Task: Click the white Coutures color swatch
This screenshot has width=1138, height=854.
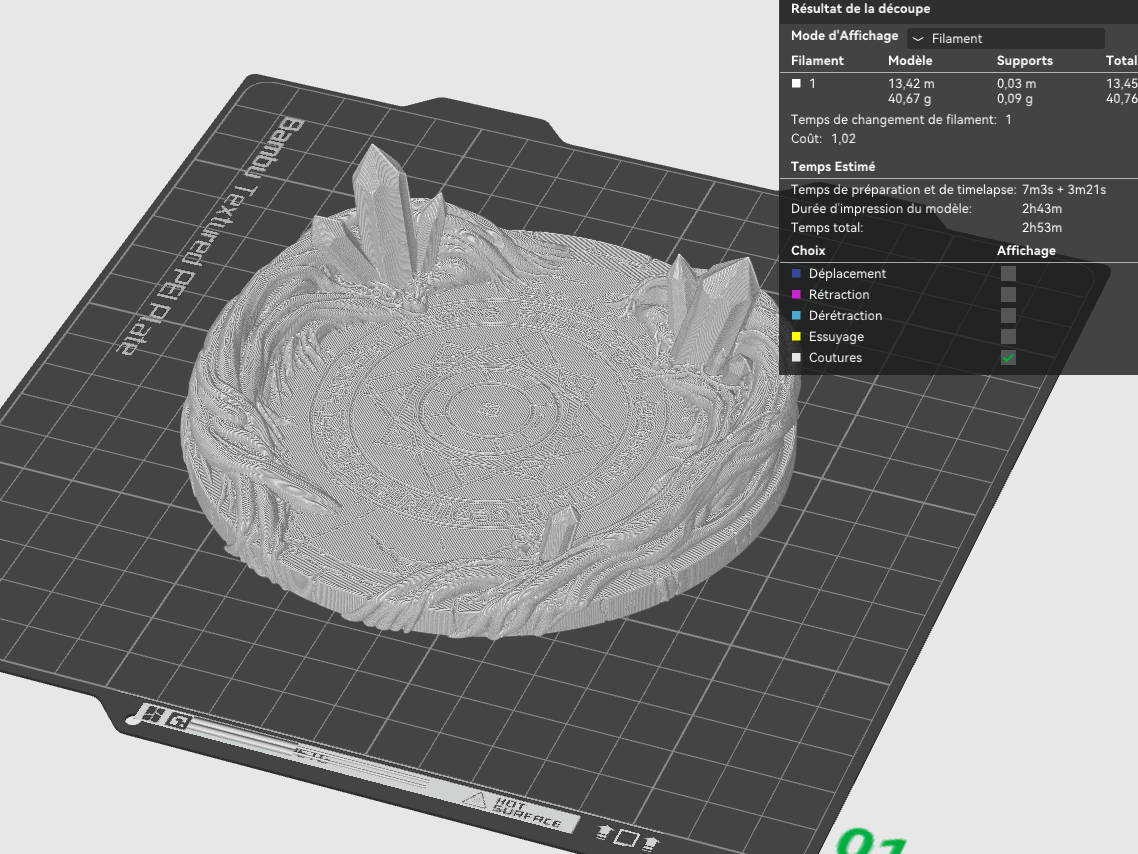Action: click(796, 358)
